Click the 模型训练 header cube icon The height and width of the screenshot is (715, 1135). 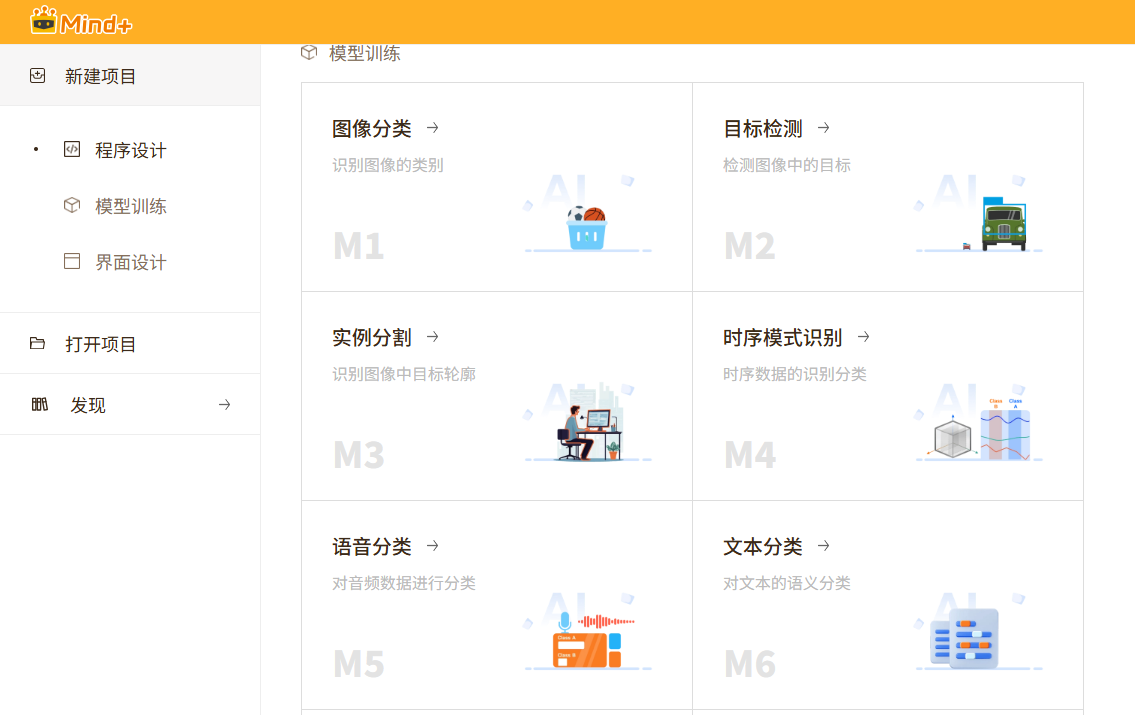tap(308, 53)
